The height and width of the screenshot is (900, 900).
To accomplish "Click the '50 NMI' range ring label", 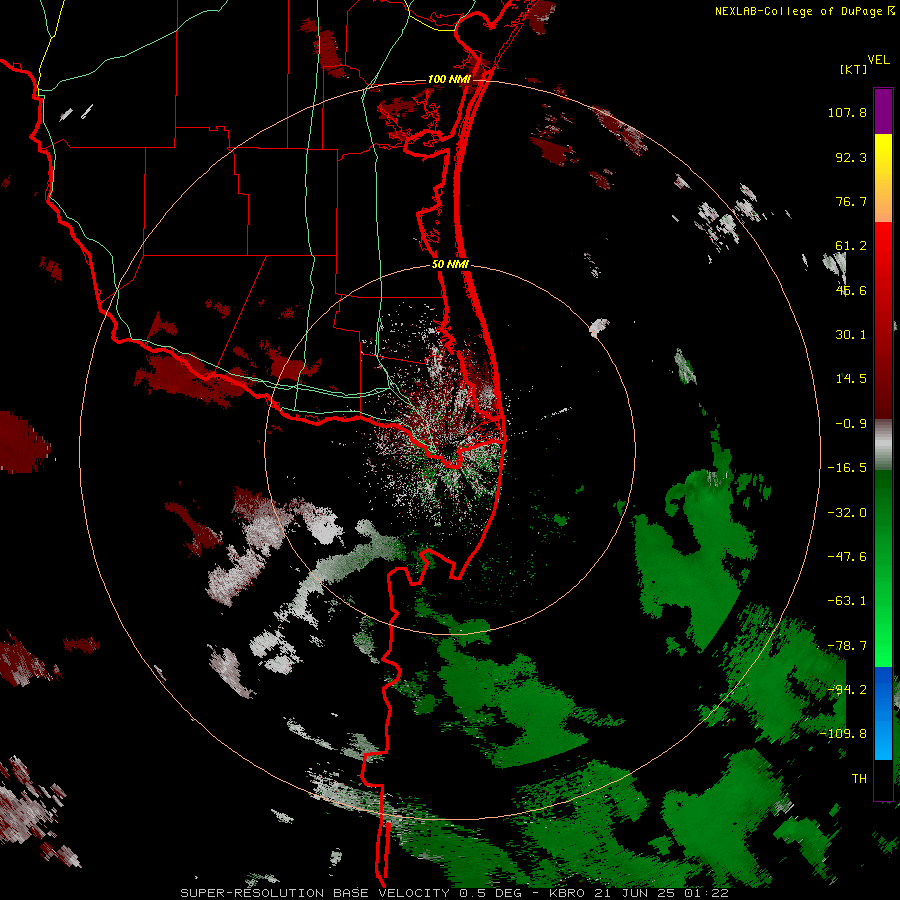I will [450, 265].
